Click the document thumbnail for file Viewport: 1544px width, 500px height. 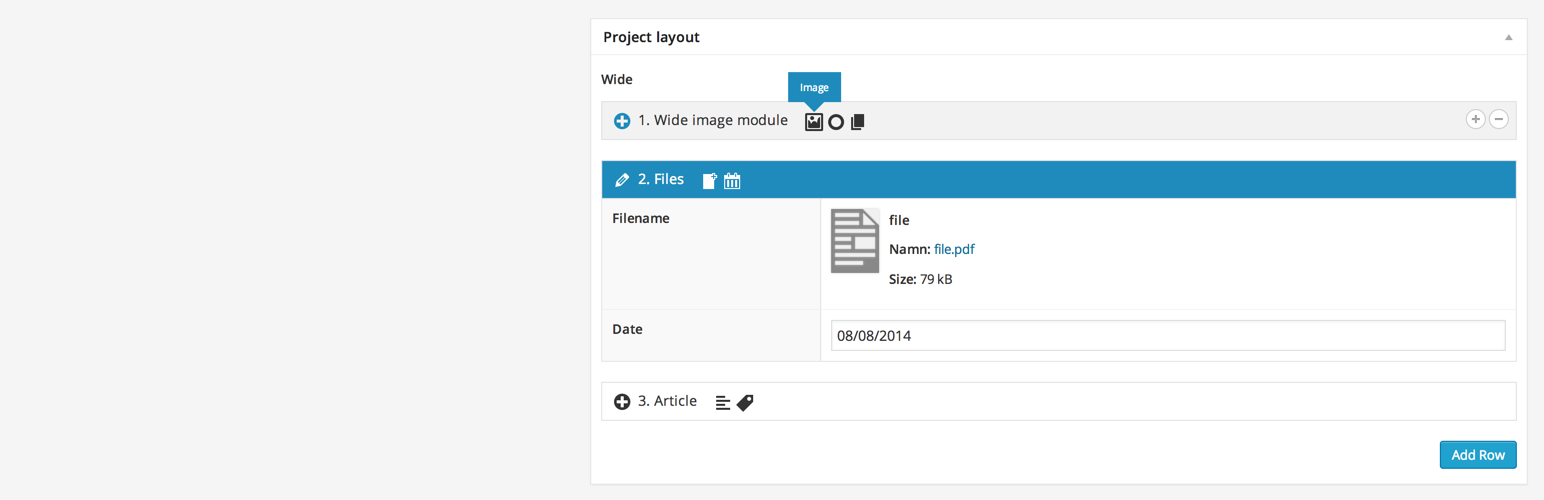tap(855, 241)
